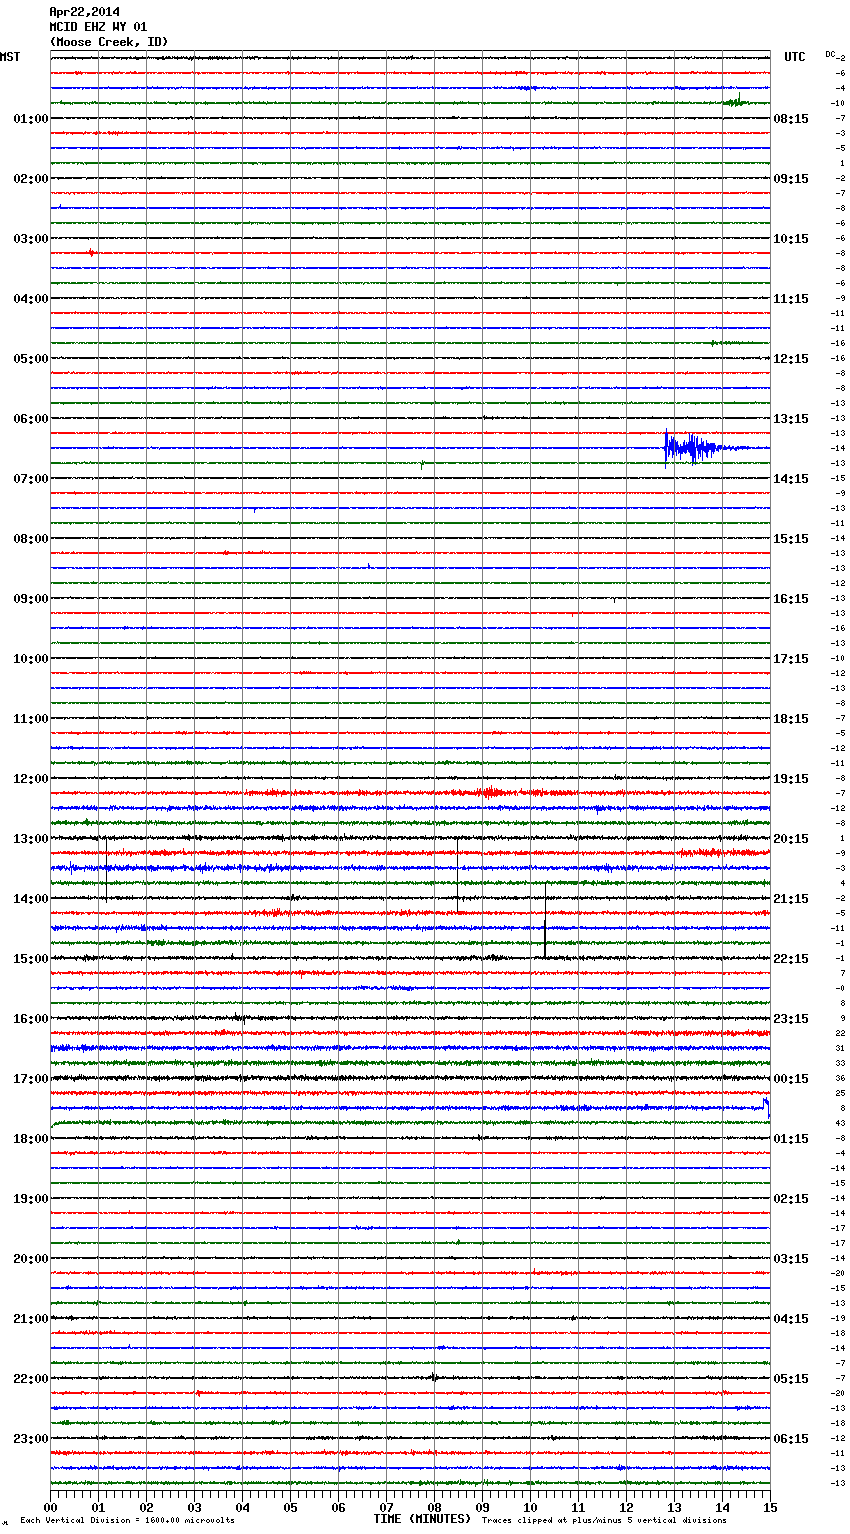Screen dimensions: 850x1534
Task: Click the small red event blip near 03:15
Action: pos(91,252)
